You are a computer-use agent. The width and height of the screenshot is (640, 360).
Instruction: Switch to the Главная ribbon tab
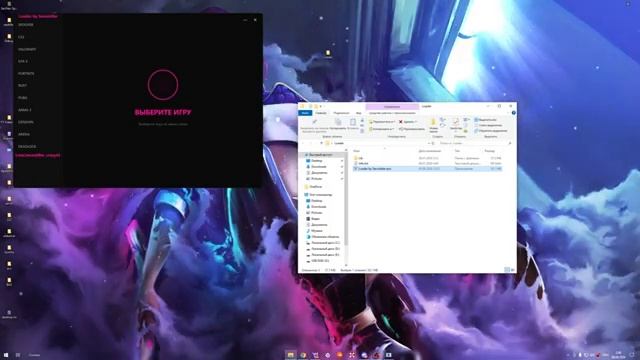tap(321, 113)
